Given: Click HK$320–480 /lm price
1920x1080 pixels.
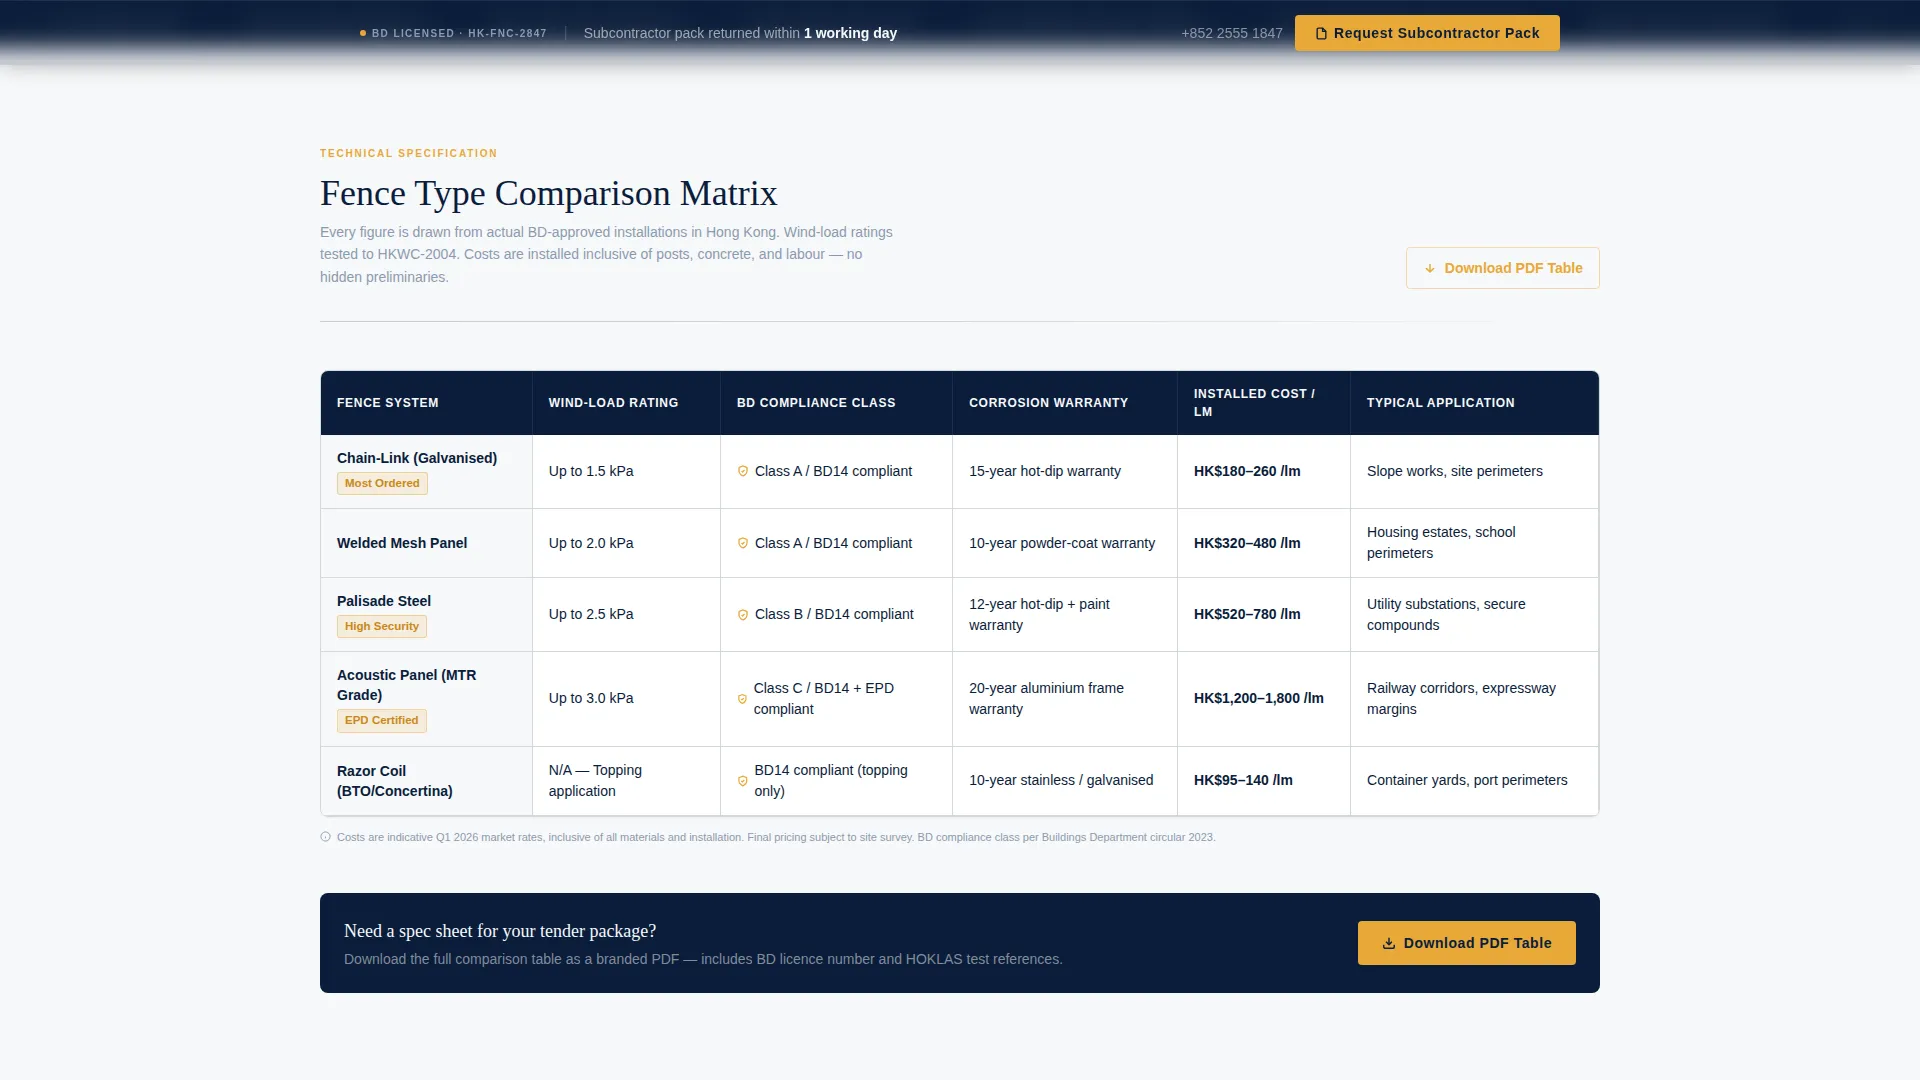Looking at the screenshot, I should pyautogui.click(x=1247, y=543).
